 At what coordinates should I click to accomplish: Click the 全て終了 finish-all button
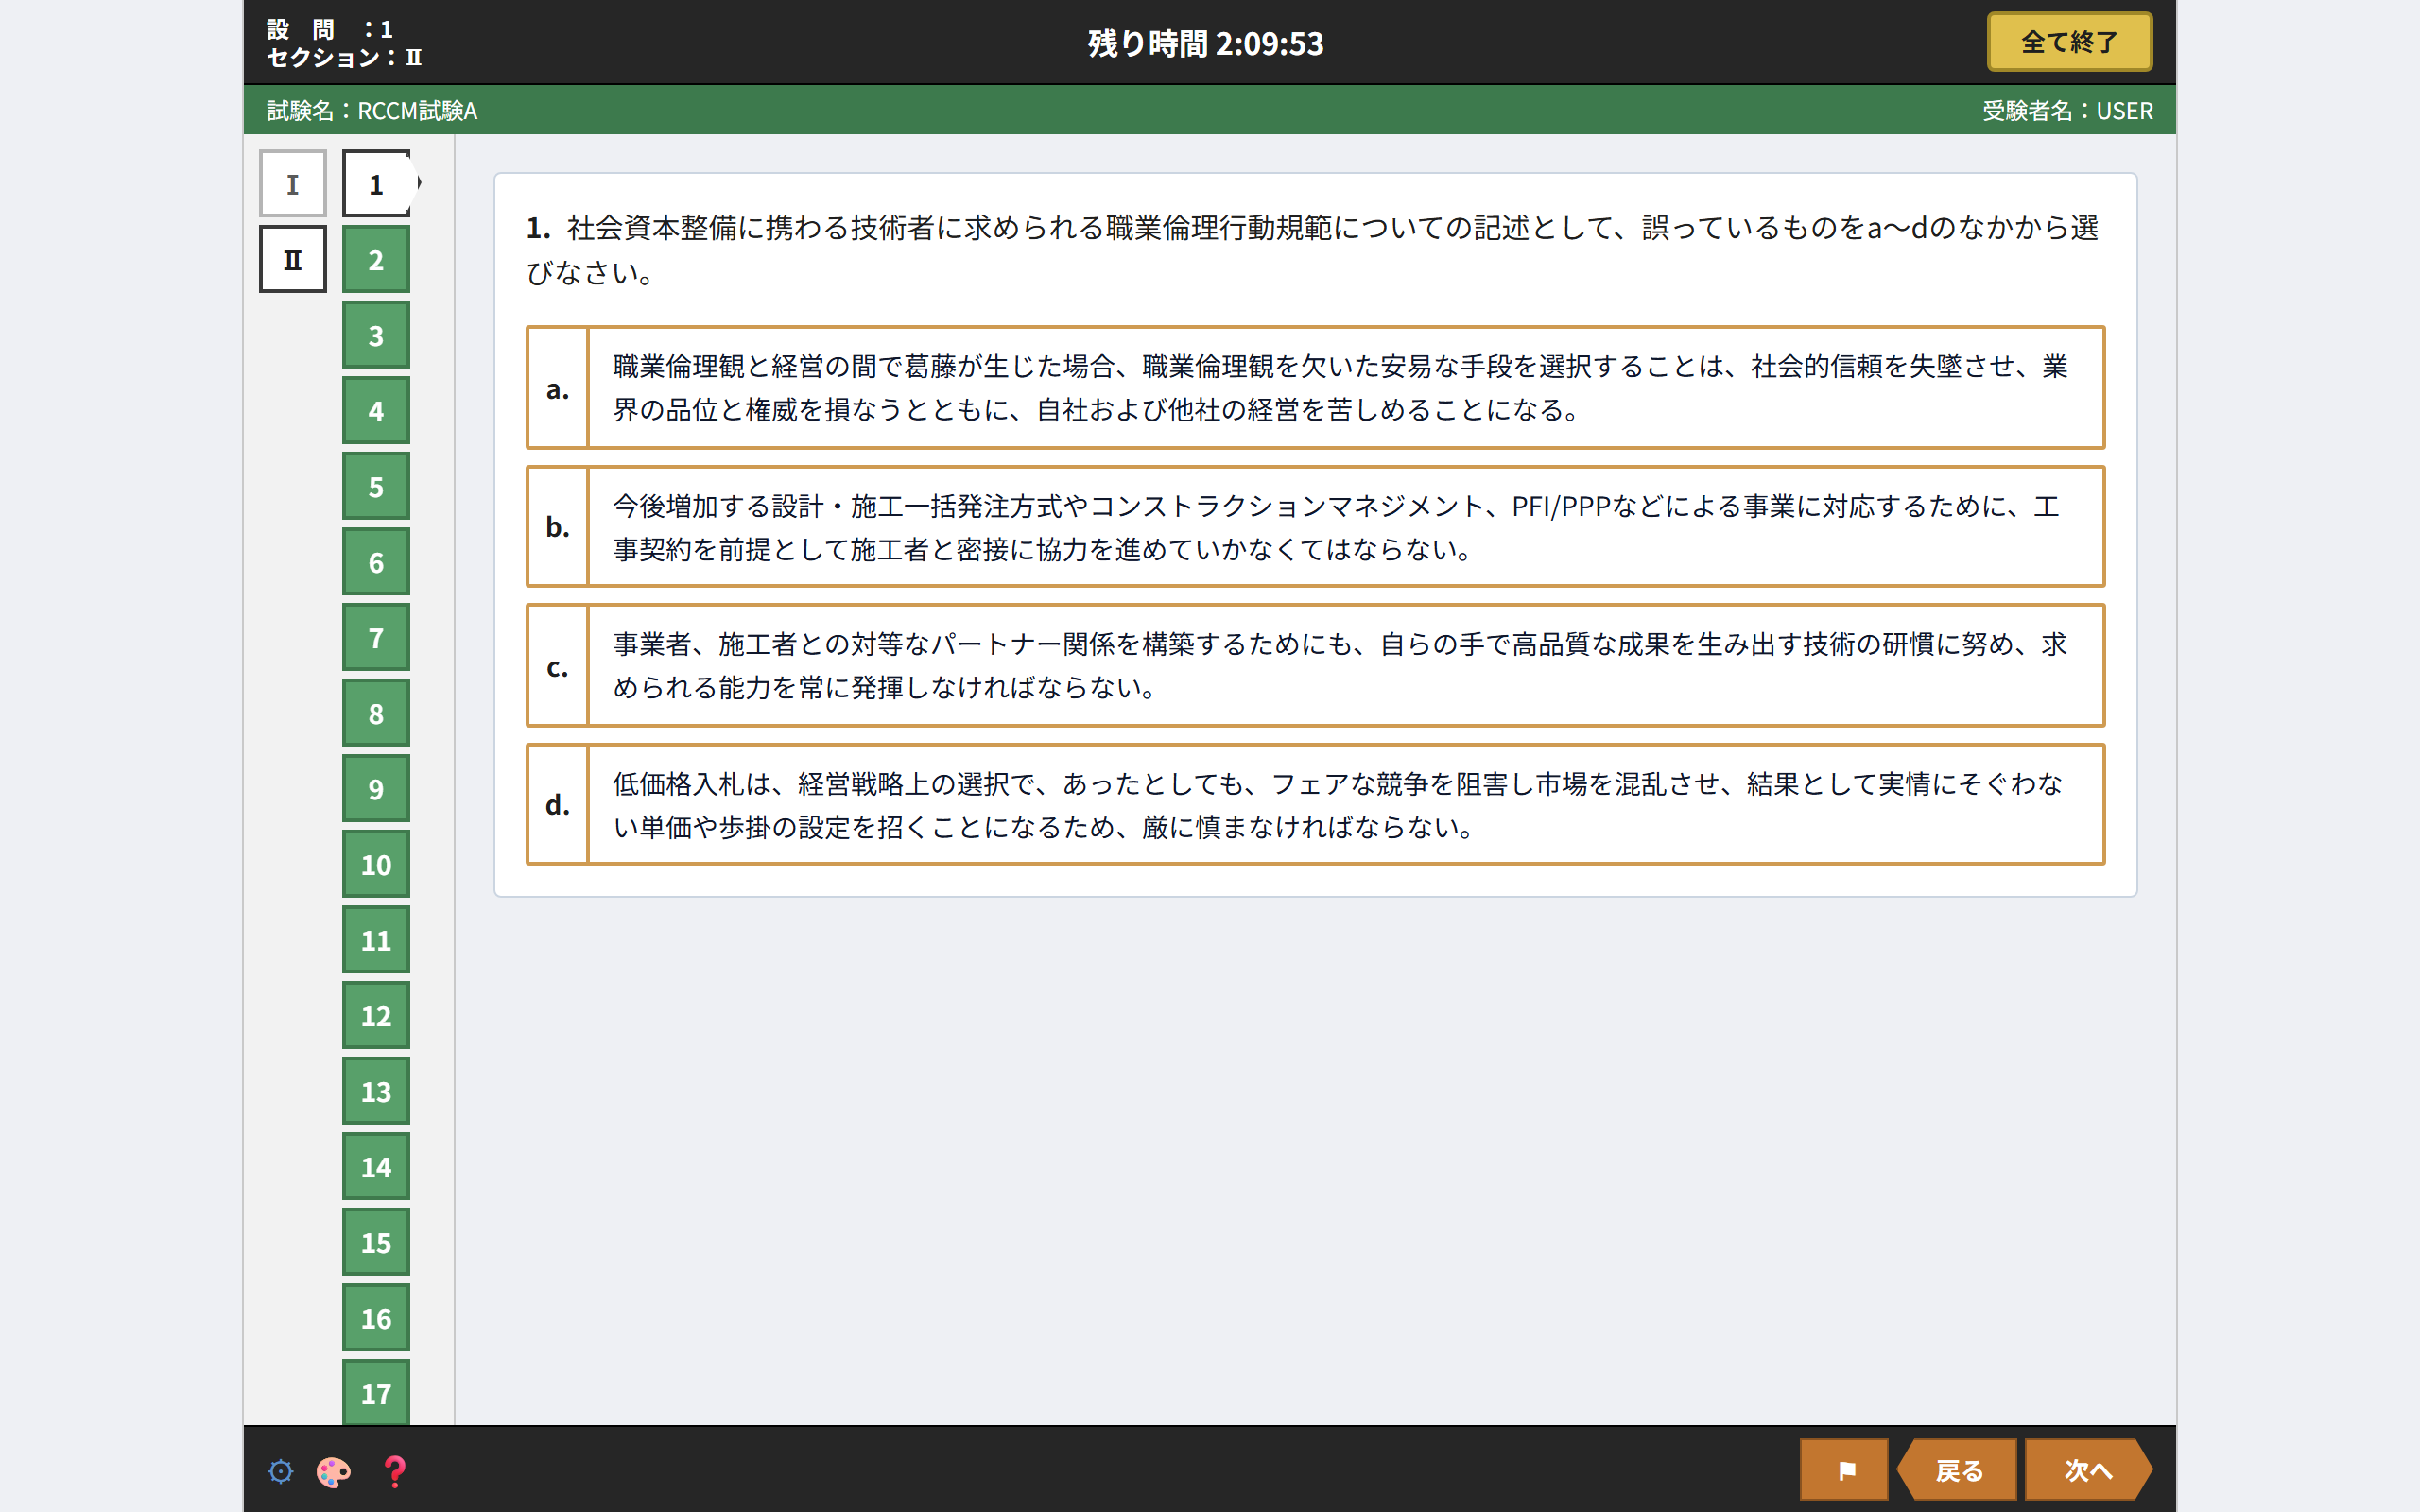point(2069,42)
